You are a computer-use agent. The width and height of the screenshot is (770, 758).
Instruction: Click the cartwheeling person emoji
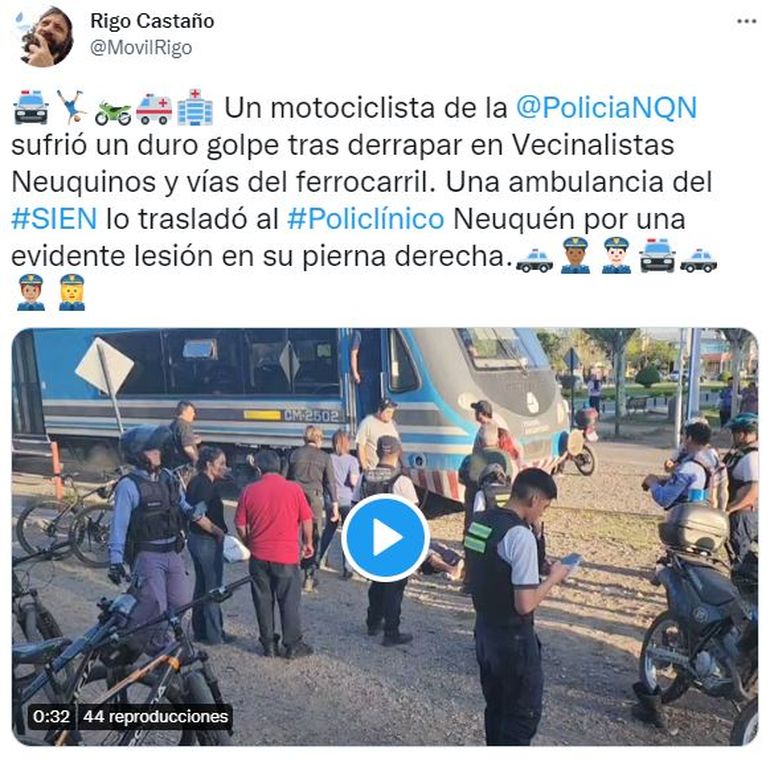[x=72, y=106]
